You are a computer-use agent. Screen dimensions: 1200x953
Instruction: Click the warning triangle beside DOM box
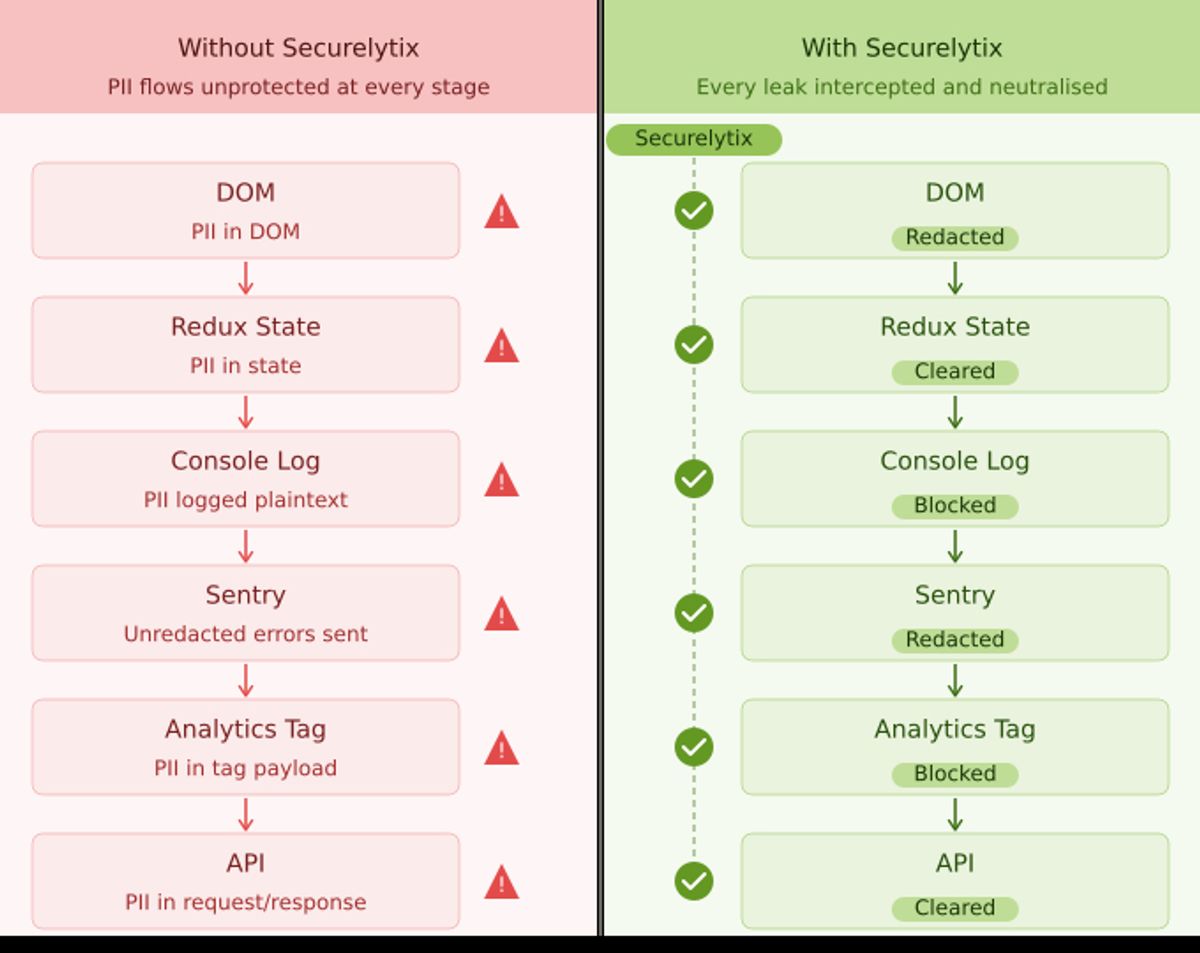pos(501,212)
